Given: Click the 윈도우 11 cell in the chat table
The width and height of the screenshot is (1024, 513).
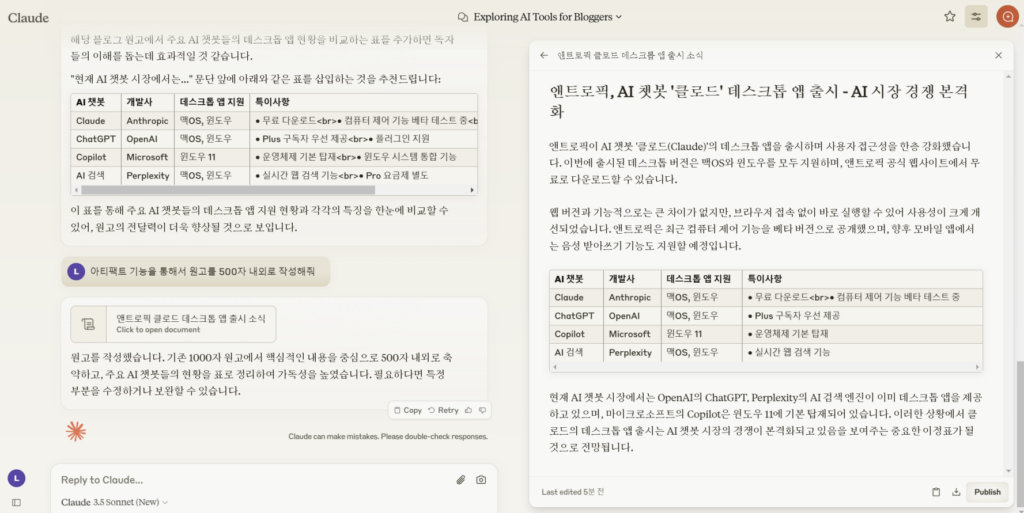Looking at the screenshot, I should [212, 157].
